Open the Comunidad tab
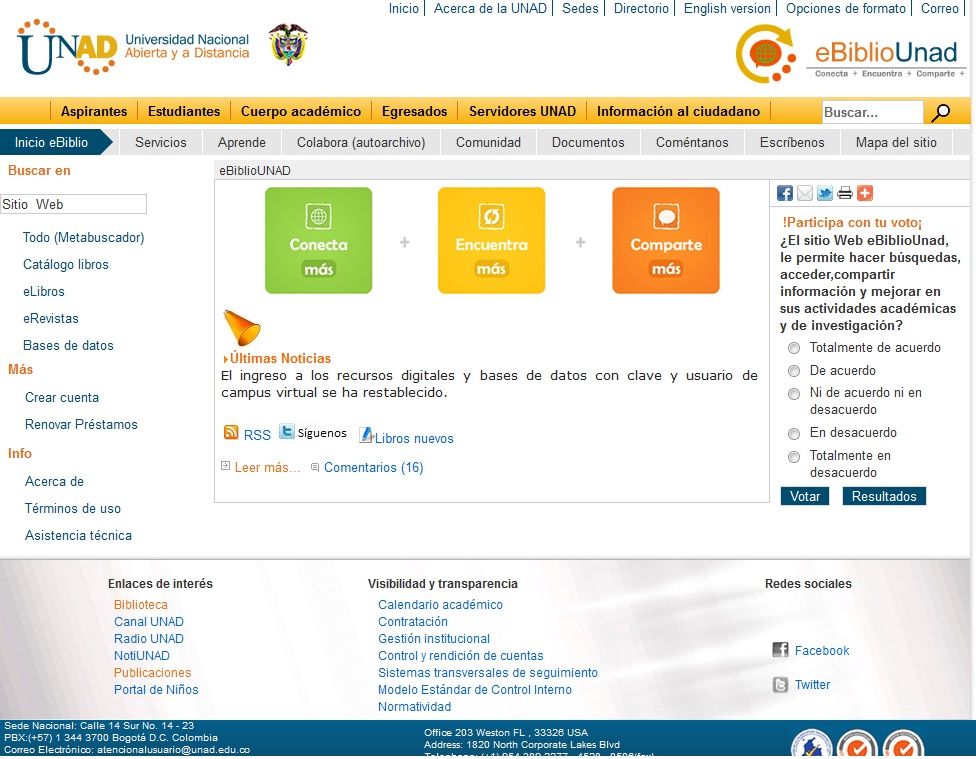 (x=488, y=143)
